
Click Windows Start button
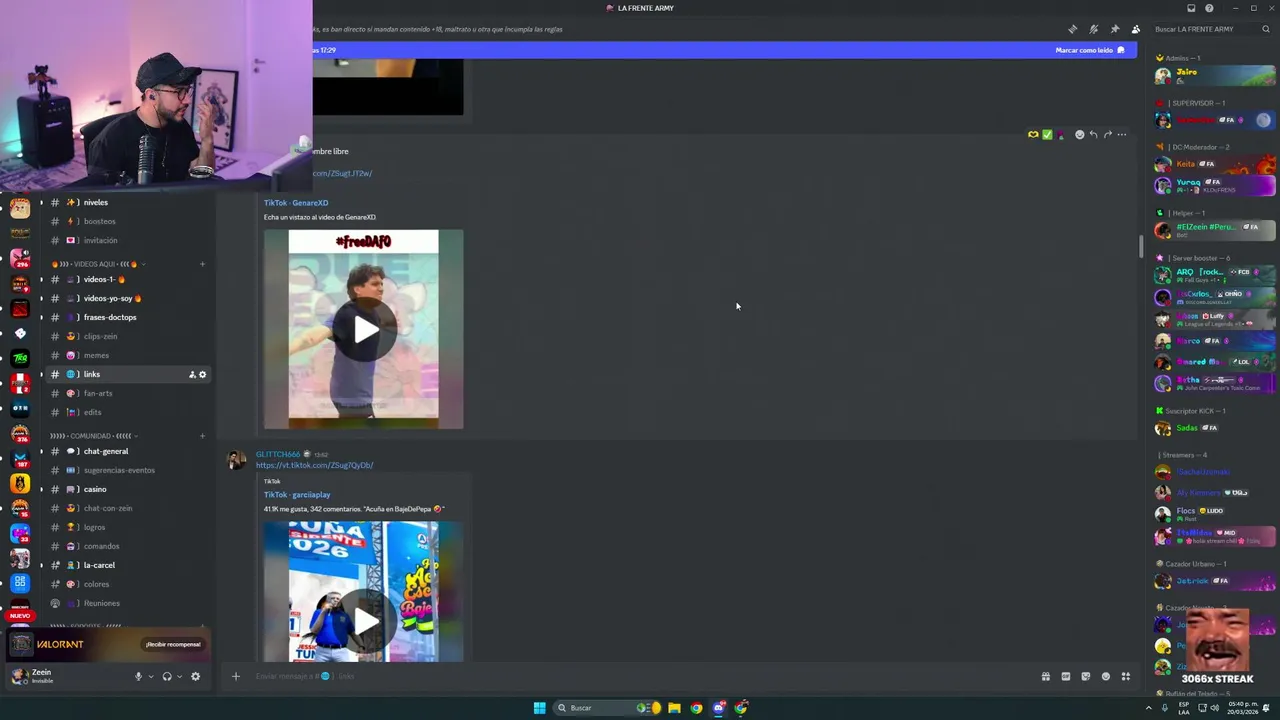pos(539,708)
